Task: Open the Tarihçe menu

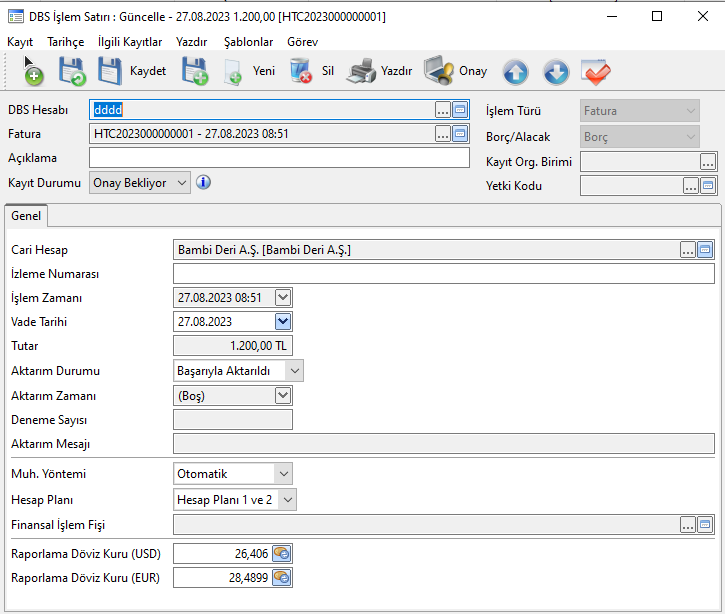Action: [x=65, y=42]
